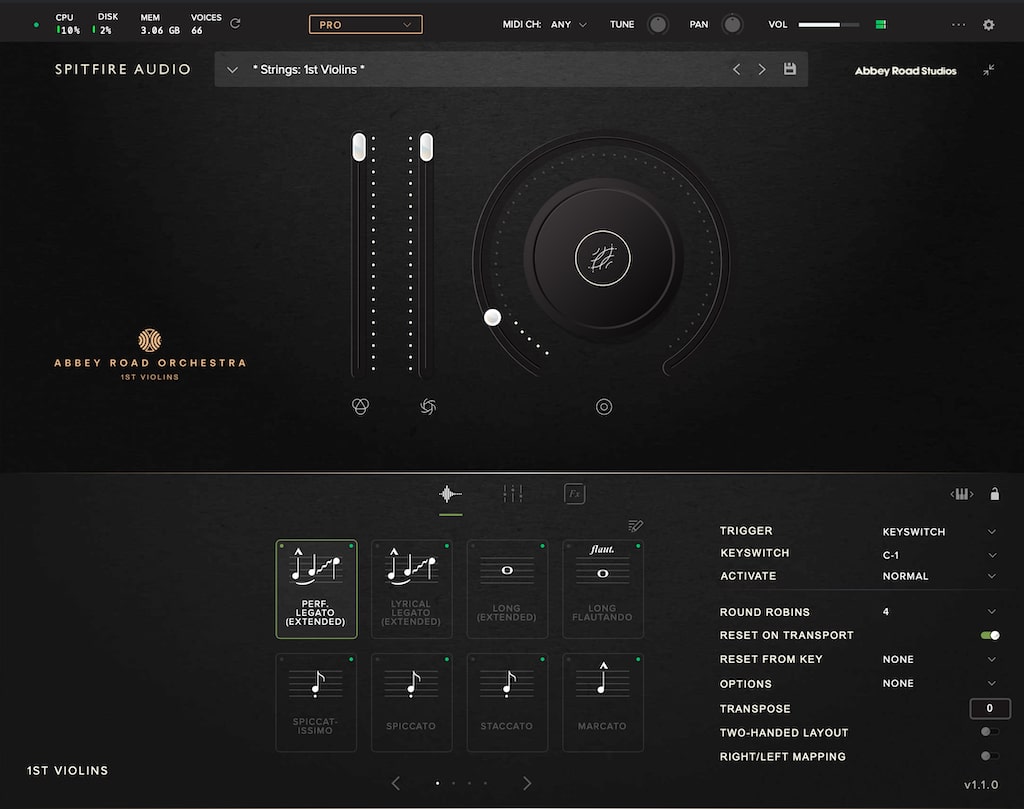Click the center emblem of the large knob
The image size is (1024, 809).
point(603,259)
